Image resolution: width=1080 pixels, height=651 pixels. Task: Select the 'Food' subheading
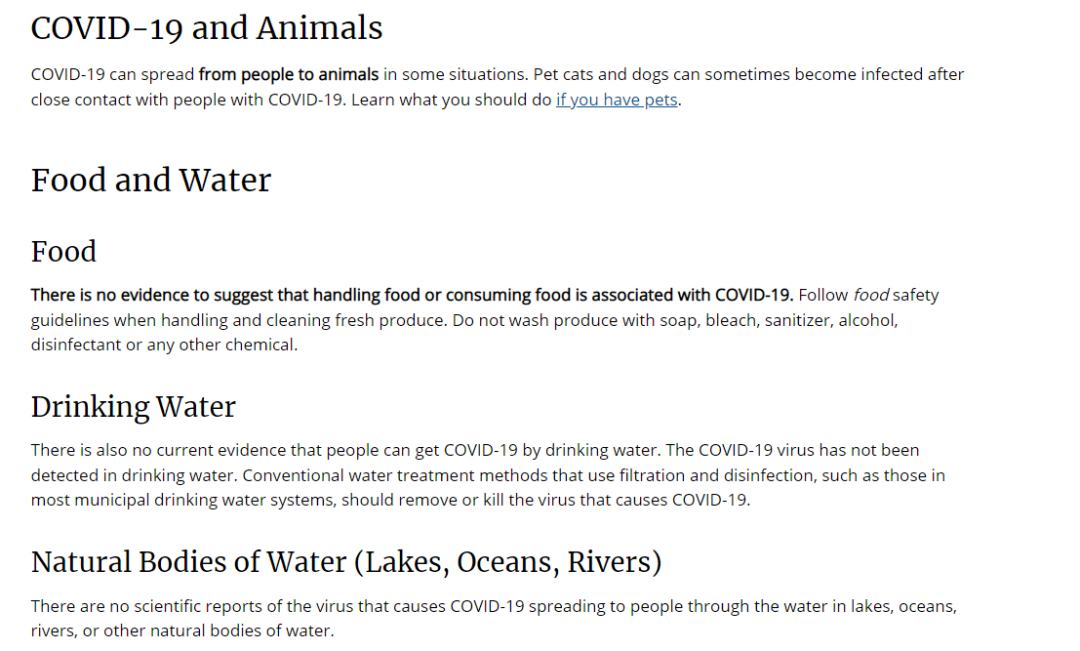63,251
